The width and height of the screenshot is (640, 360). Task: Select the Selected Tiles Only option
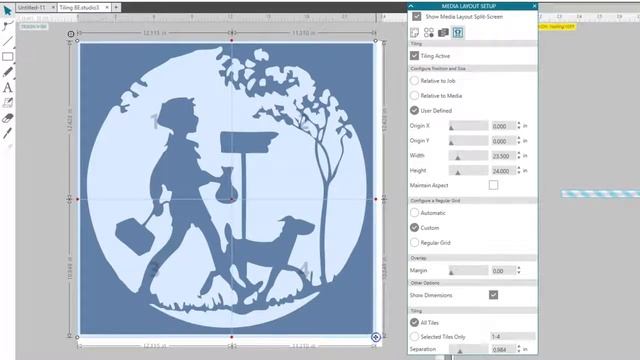[x=414, y=336]
